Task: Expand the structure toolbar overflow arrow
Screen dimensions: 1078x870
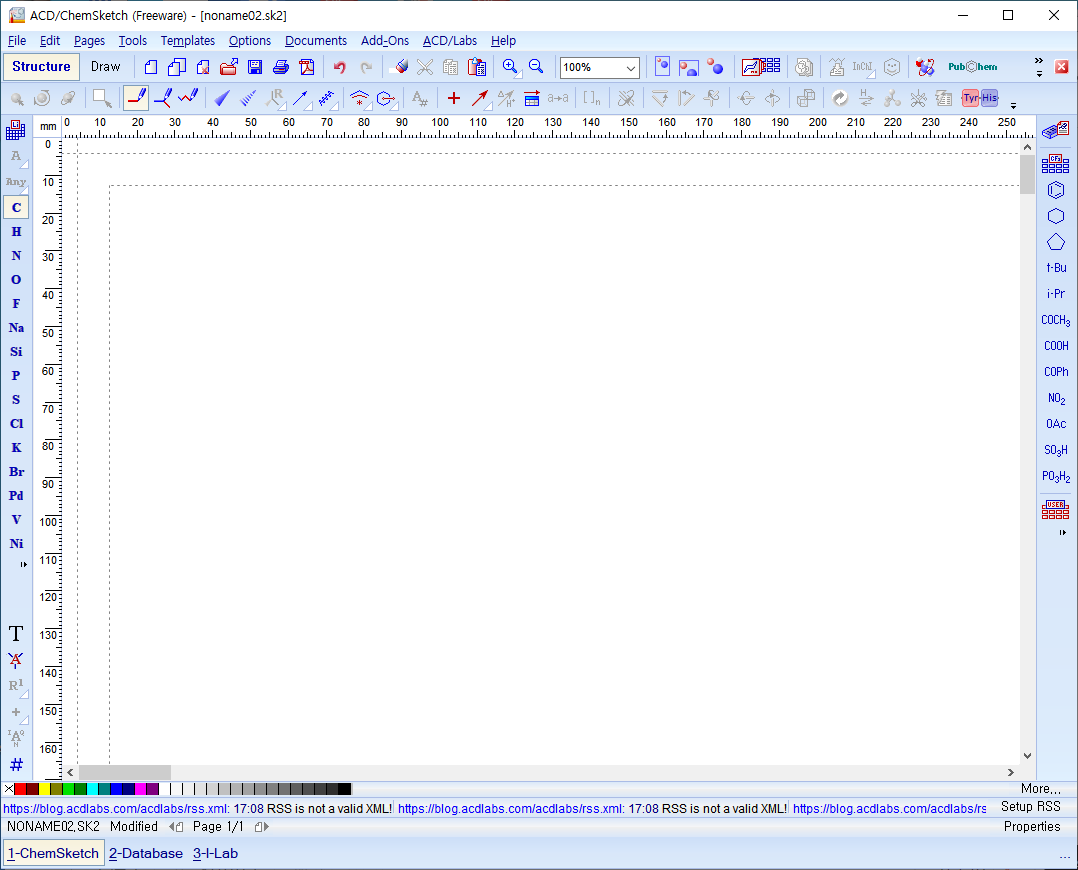Action: (1013, 106)
